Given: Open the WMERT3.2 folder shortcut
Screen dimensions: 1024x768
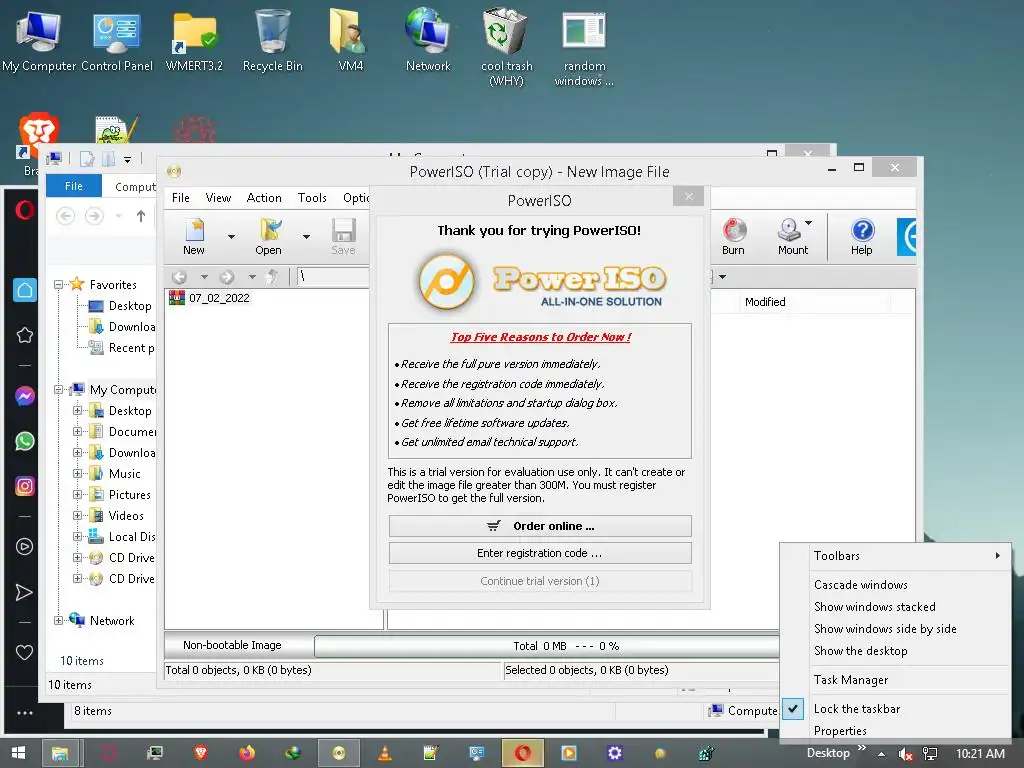Looking at the screenshot, I should [x=194, y=40].
